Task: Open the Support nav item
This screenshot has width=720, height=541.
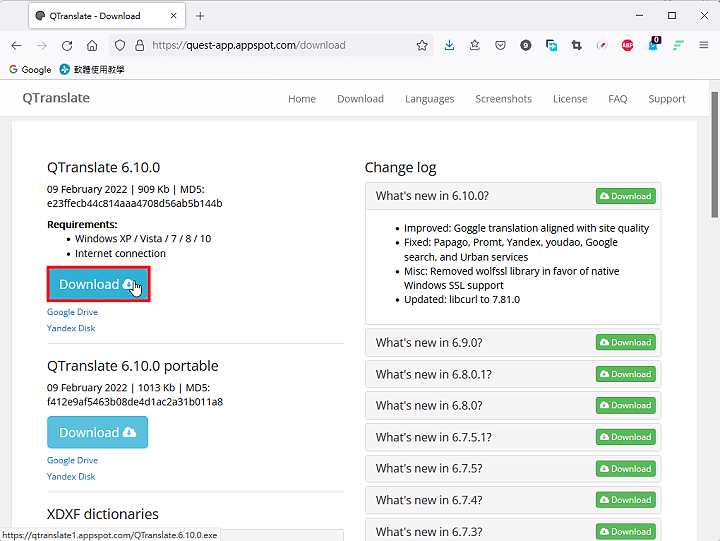Action: (666, 99)
